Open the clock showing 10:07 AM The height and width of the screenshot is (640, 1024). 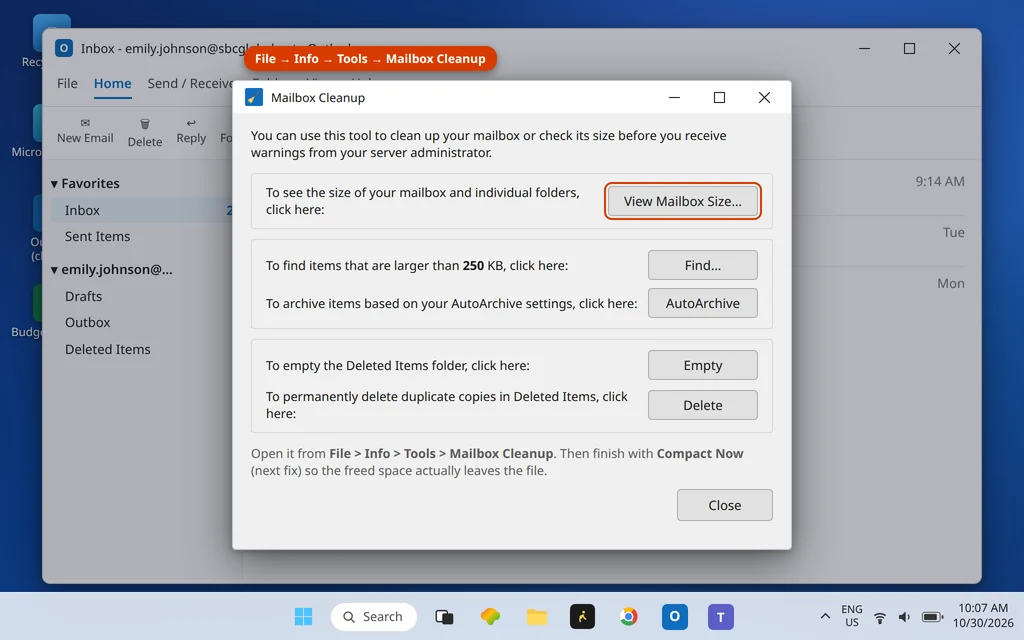coord(983,616)
